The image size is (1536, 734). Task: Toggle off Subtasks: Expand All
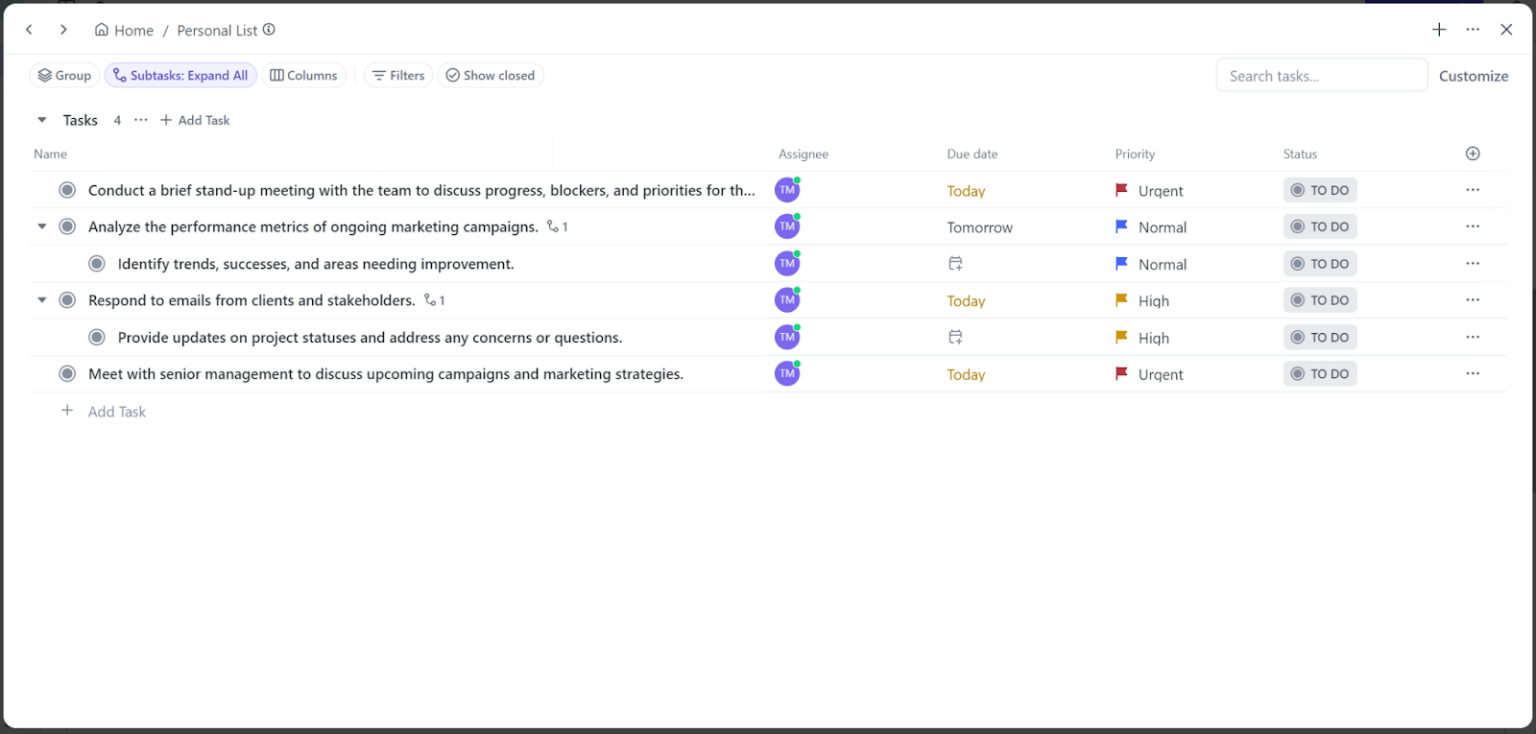click(180, 74)
